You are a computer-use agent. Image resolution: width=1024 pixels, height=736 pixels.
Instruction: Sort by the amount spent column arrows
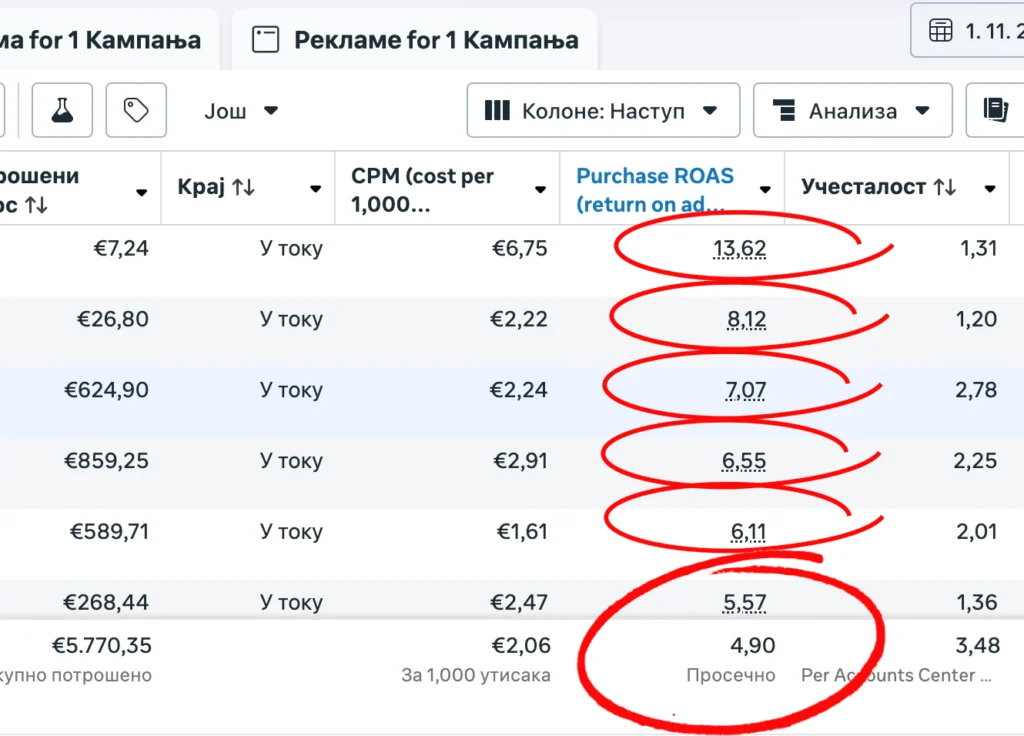[x=36, y=205]
